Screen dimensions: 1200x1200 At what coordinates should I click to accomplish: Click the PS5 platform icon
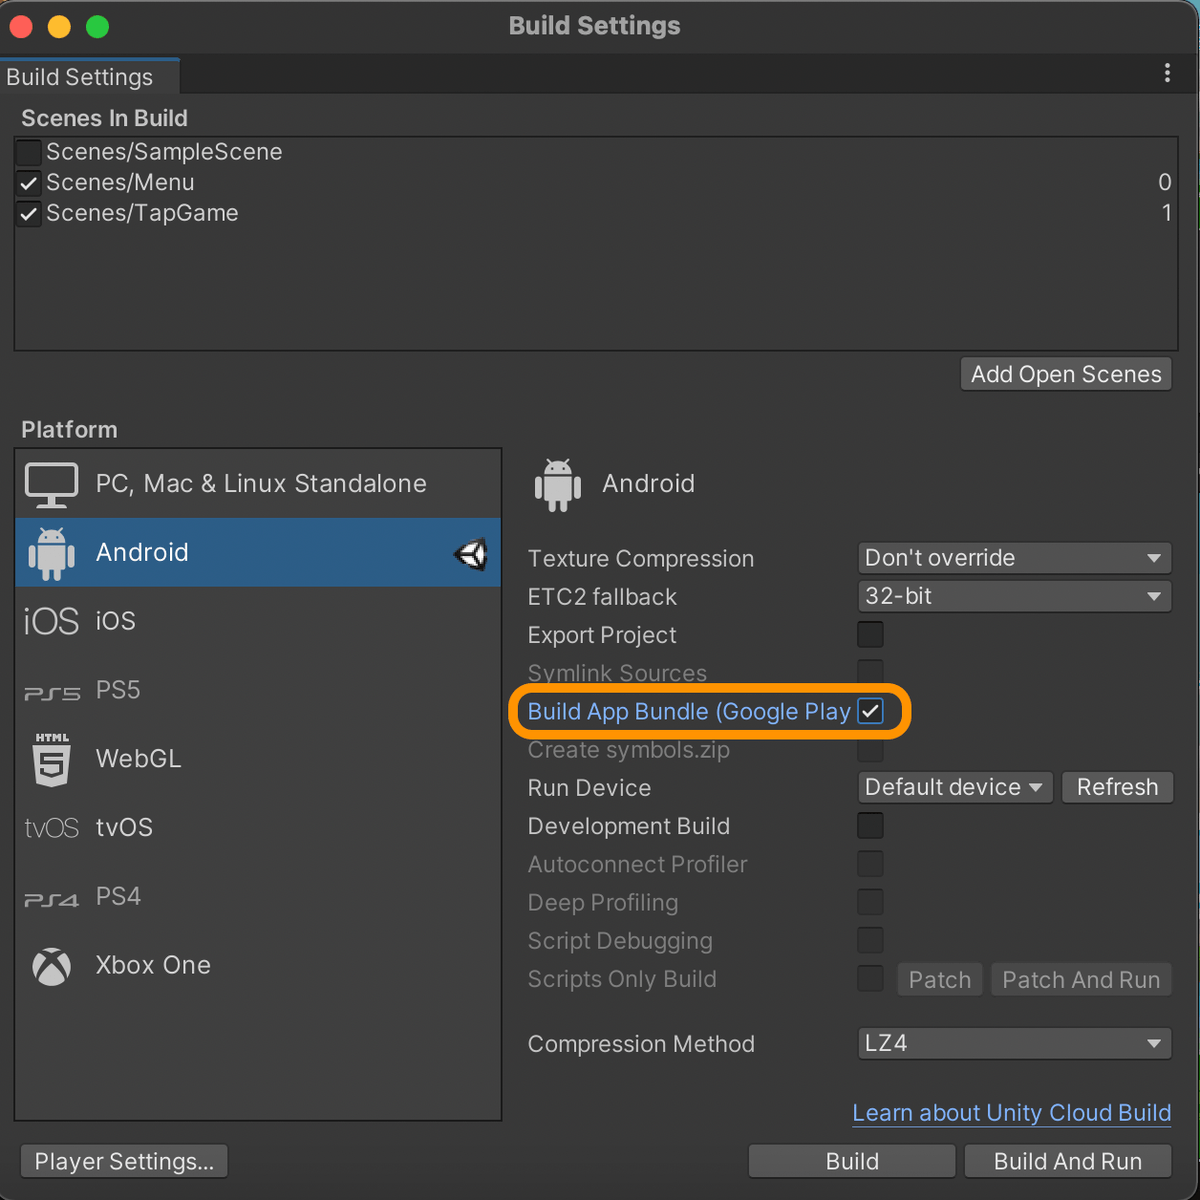point(51,689)
